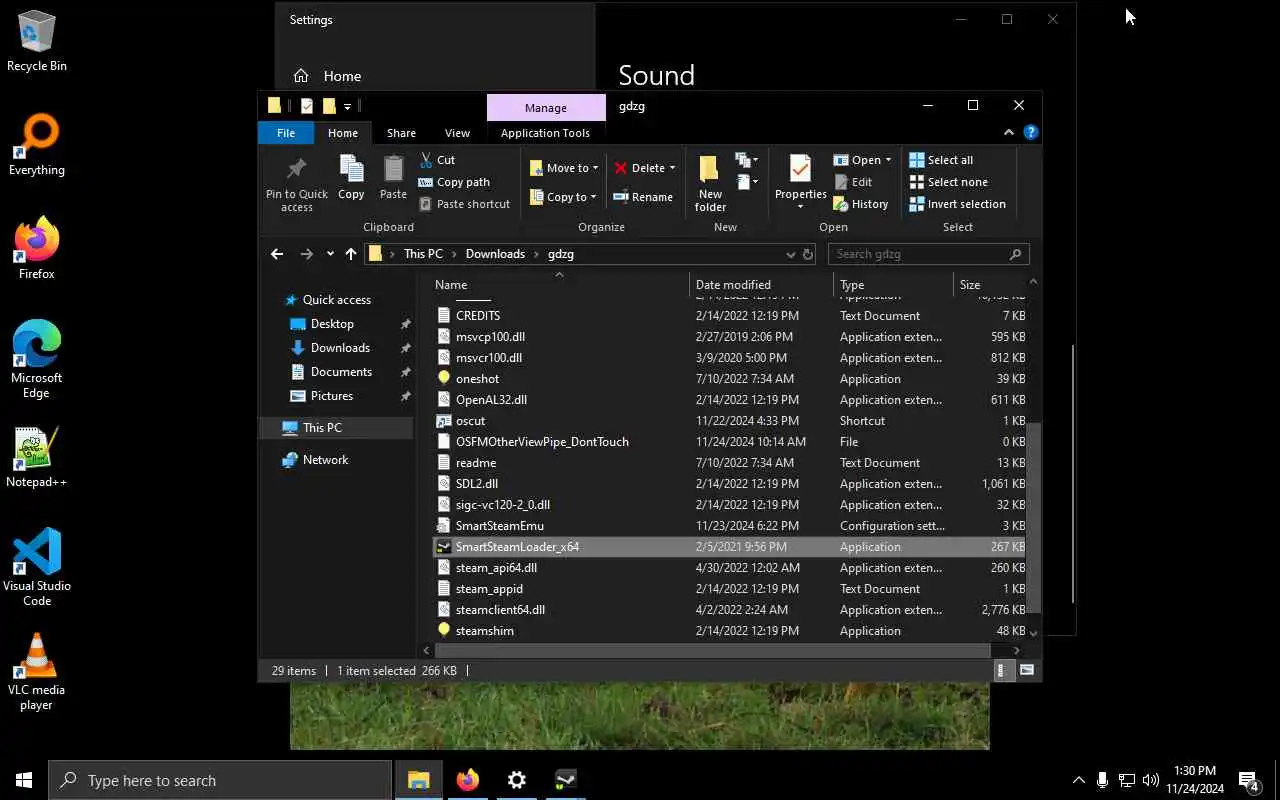Click This PC in address breadcrumb
Screen dimensions: 1280x800
(423, 254)
